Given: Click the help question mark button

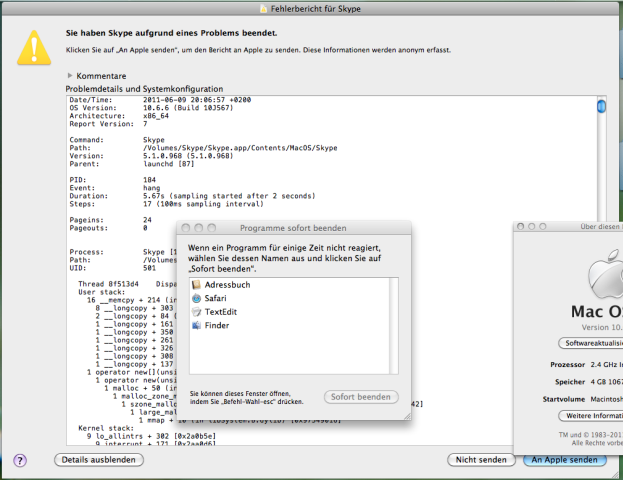Looking at the screenshot, I should point(20,460).
